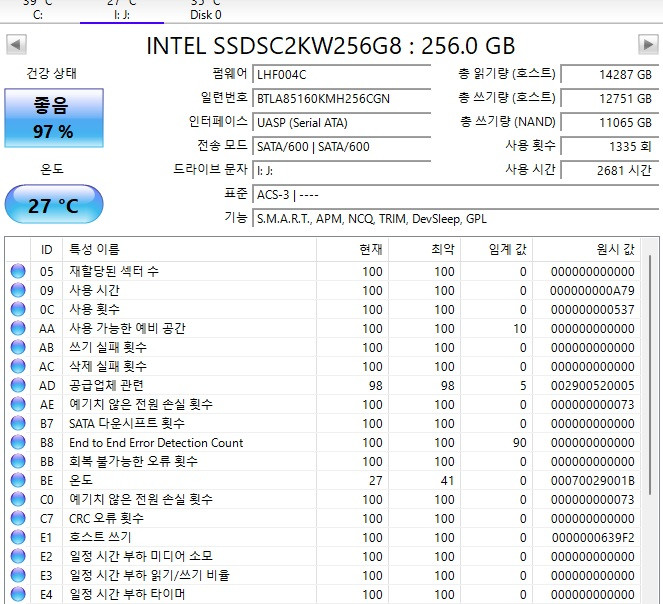Click the 좋음 97 % health status button
Viewport: 663px width, 604px height.
pyautogui.click(x=54, y=118)
